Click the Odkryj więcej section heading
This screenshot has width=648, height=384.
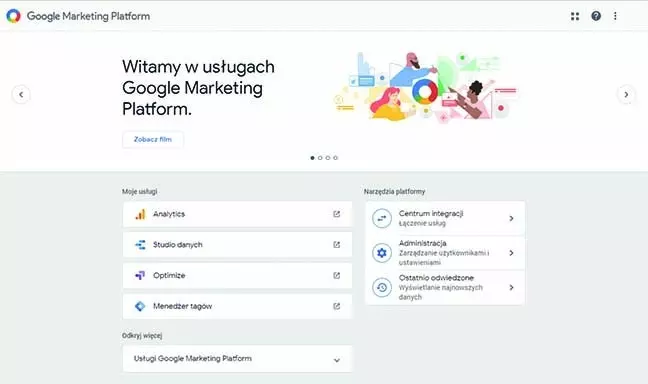pos(142,336)
